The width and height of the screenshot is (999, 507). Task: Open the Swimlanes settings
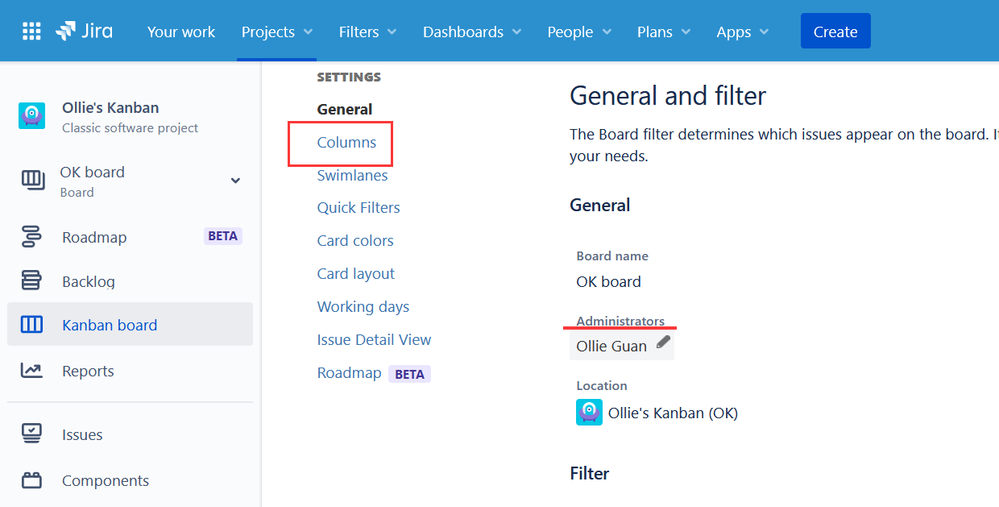[x=352, y=175]
